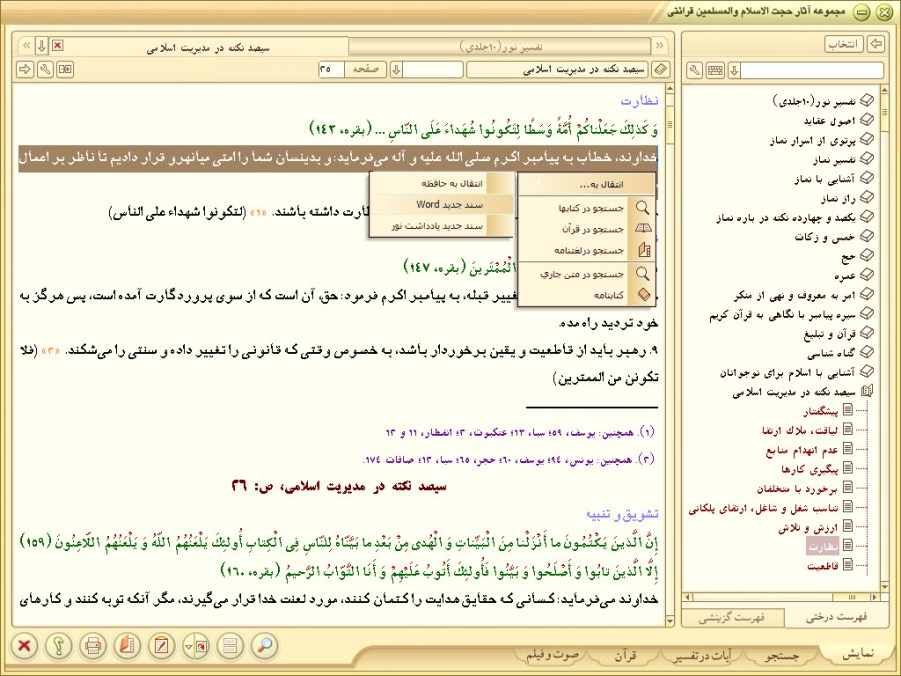Click the page number field showing ۳۵

330,70
